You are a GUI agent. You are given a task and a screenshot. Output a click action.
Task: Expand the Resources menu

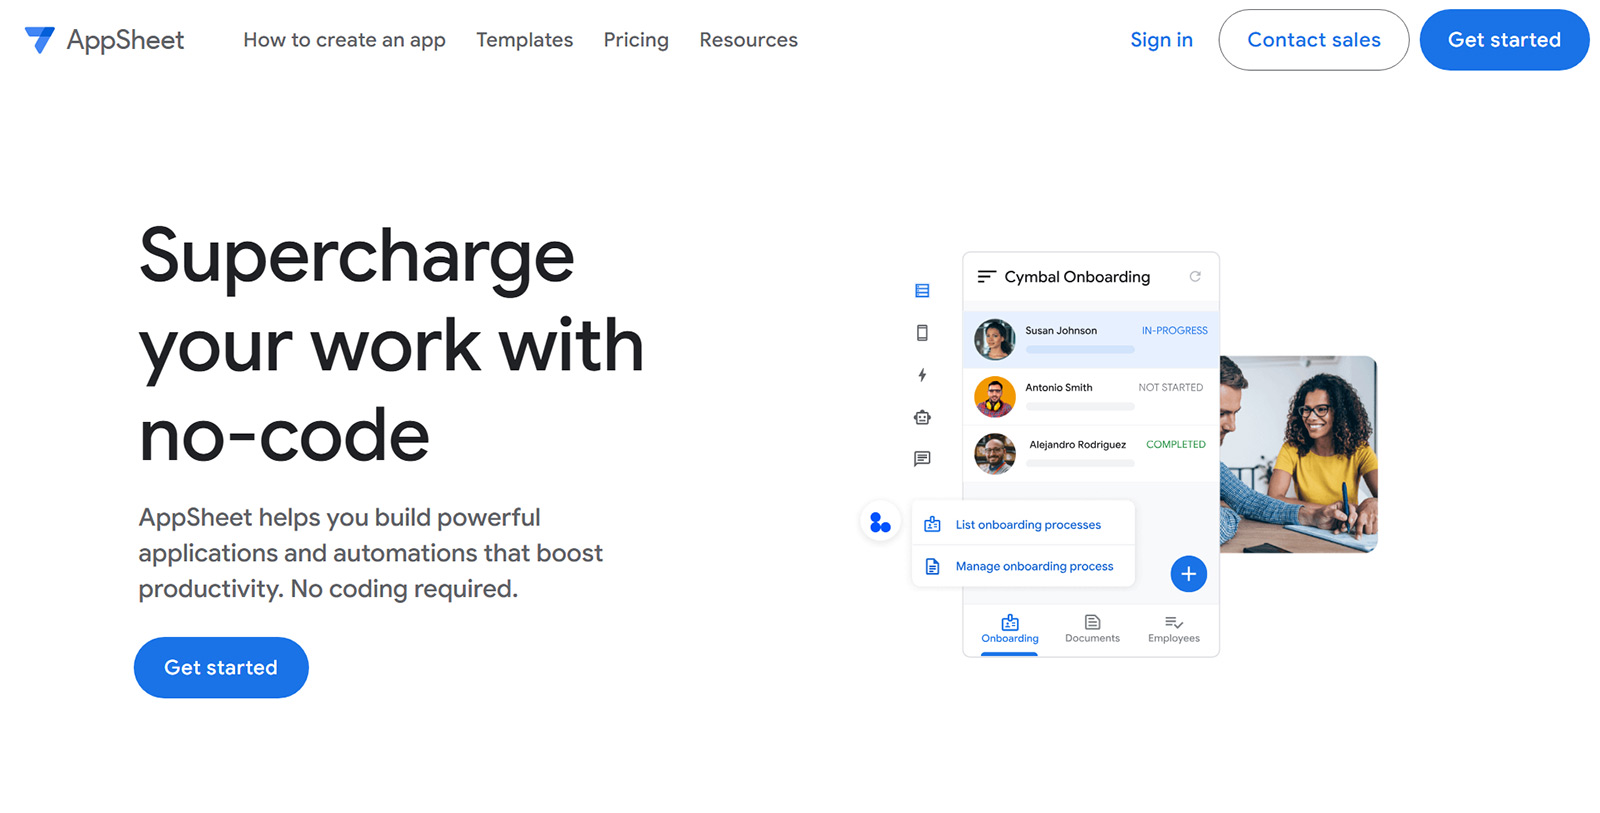tap(748, 40)
